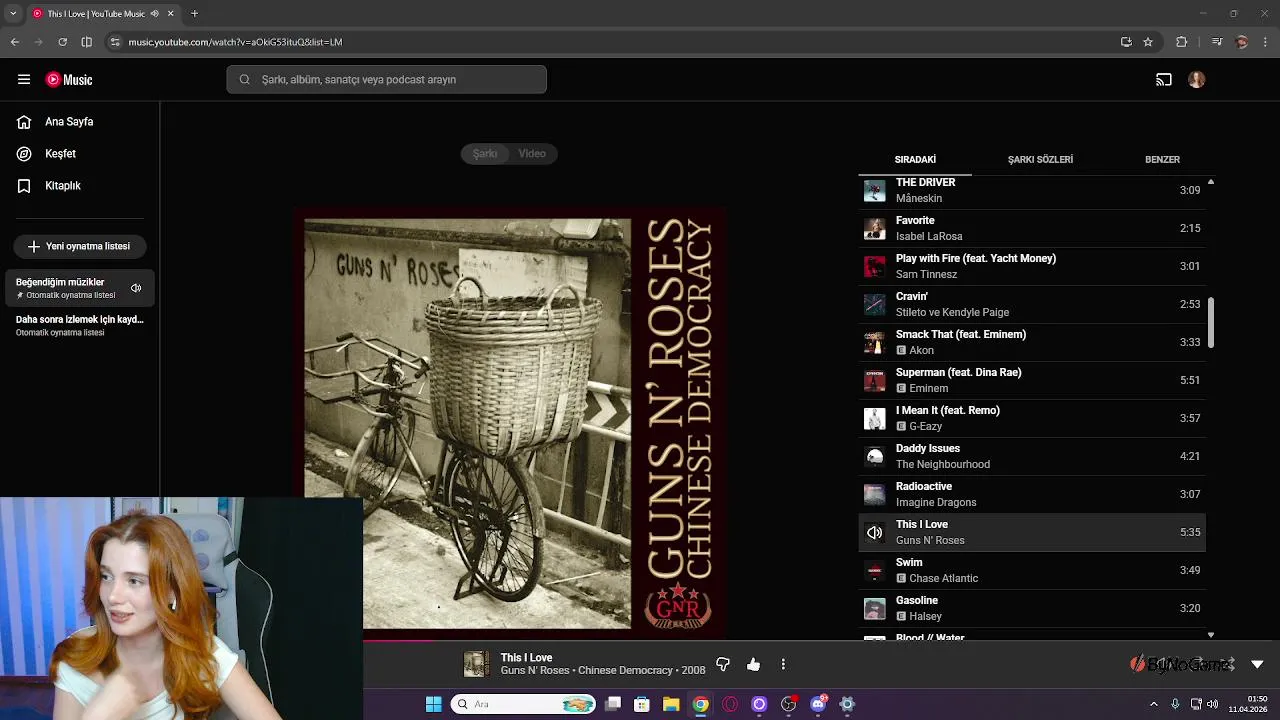Play Smack That by Akon from queue
1280x720 pixels.
pos(1032,342)
